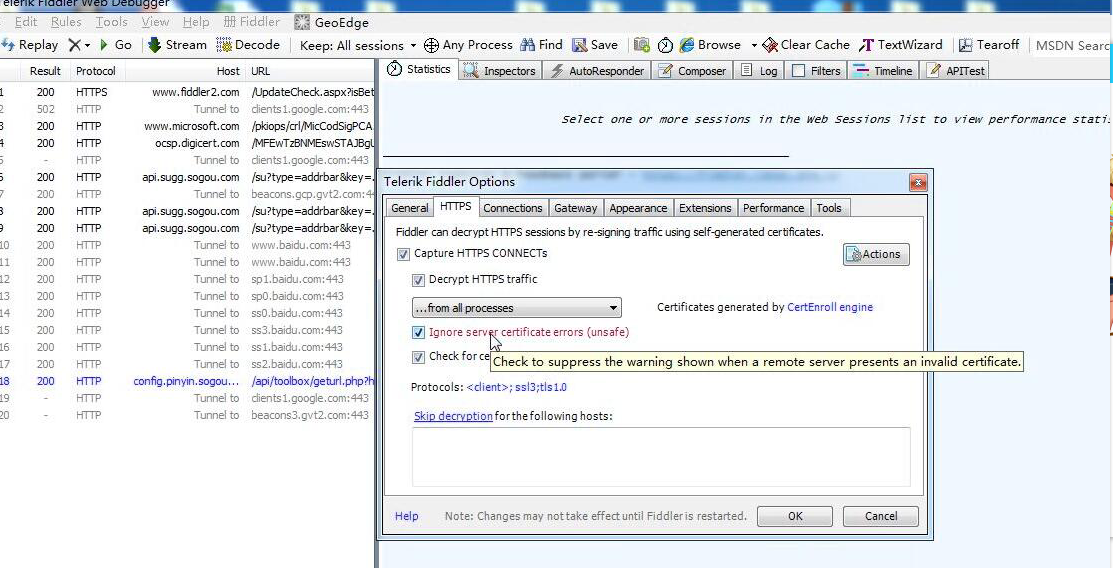Toggle Stream mode icon
The width and height of the screenshot is (1113, 568).
click(154, 45)
